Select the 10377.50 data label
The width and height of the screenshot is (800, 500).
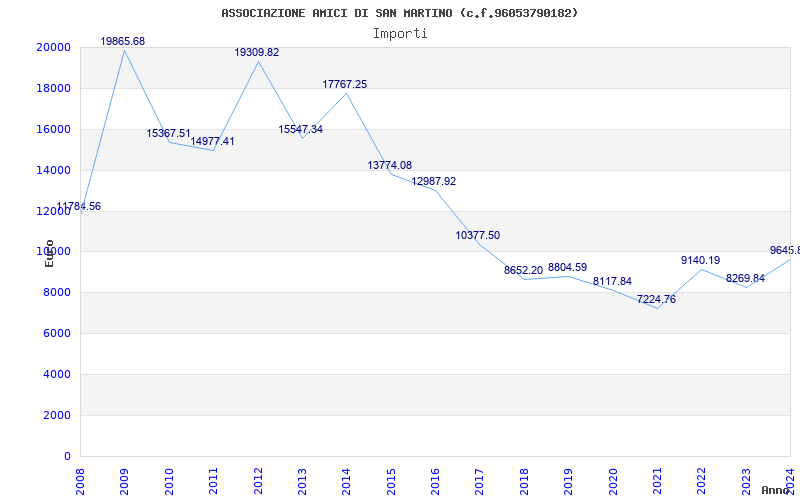478,235
